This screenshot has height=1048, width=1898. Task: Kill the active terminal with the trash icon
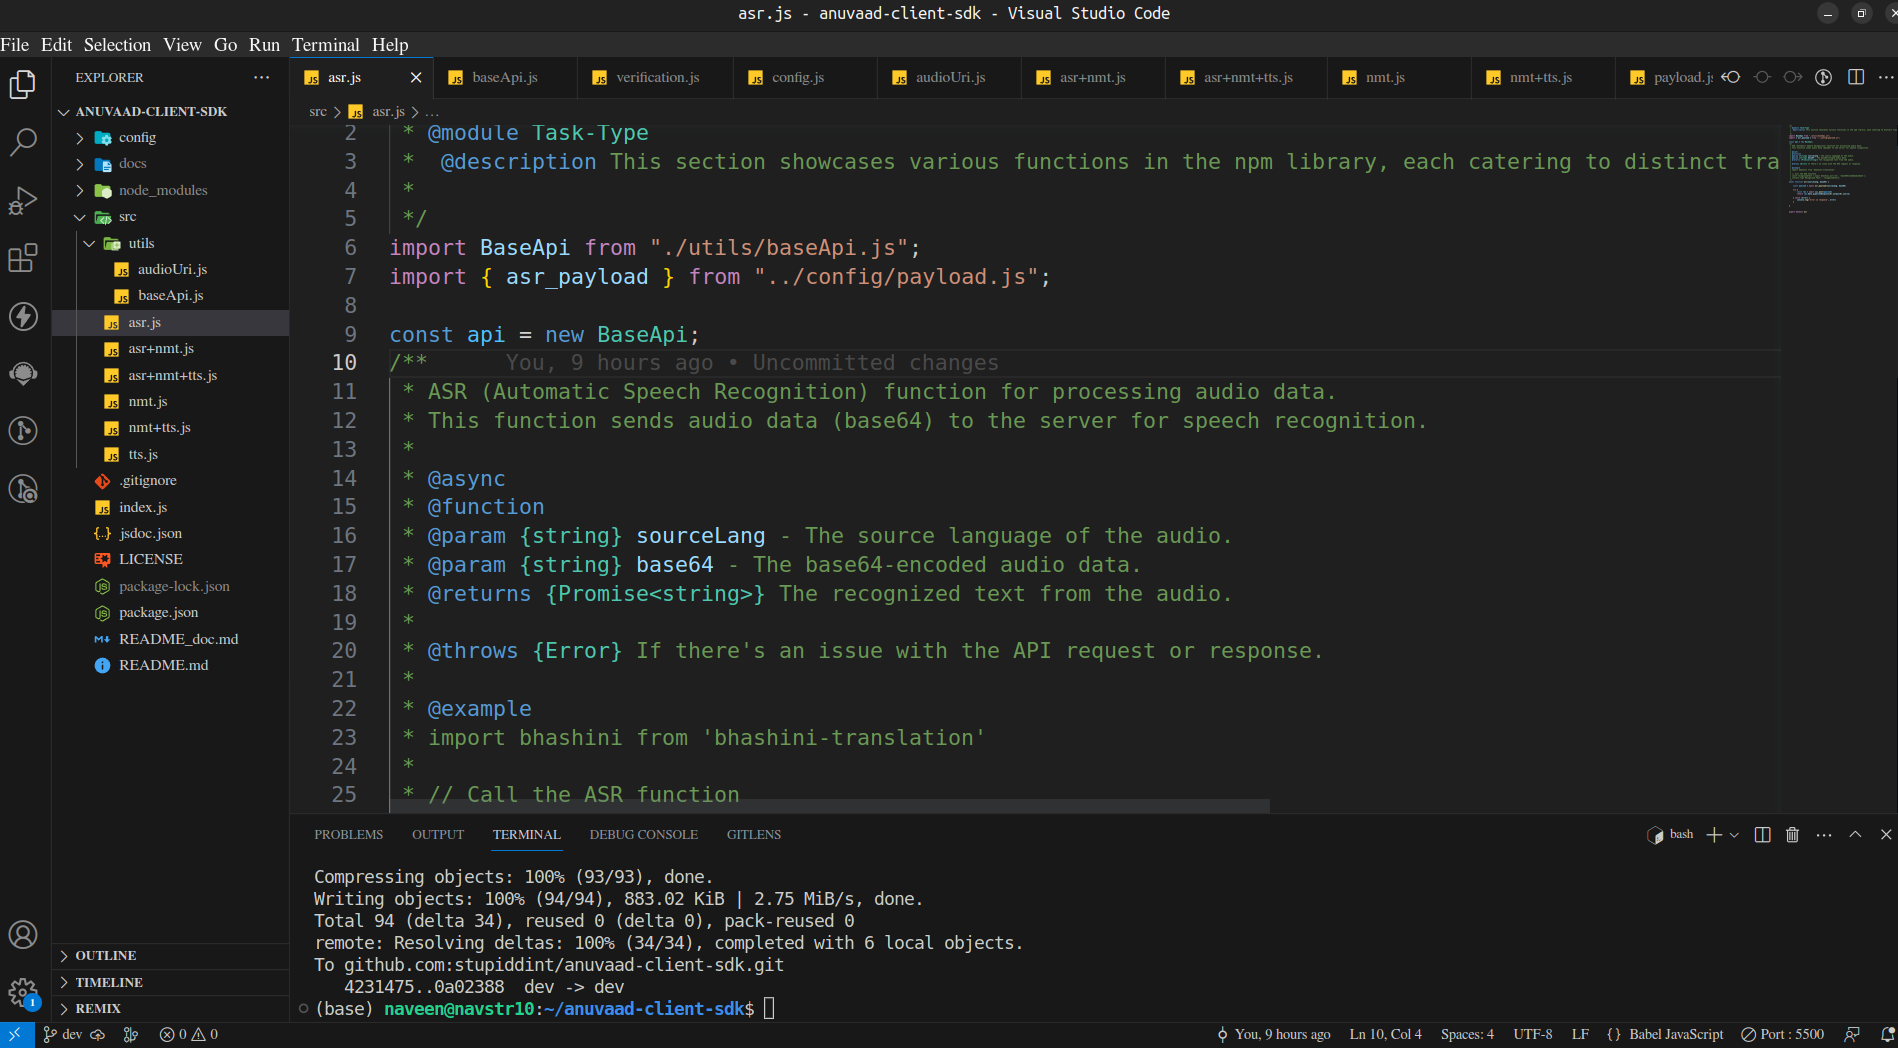click(x=1791, y=834)
